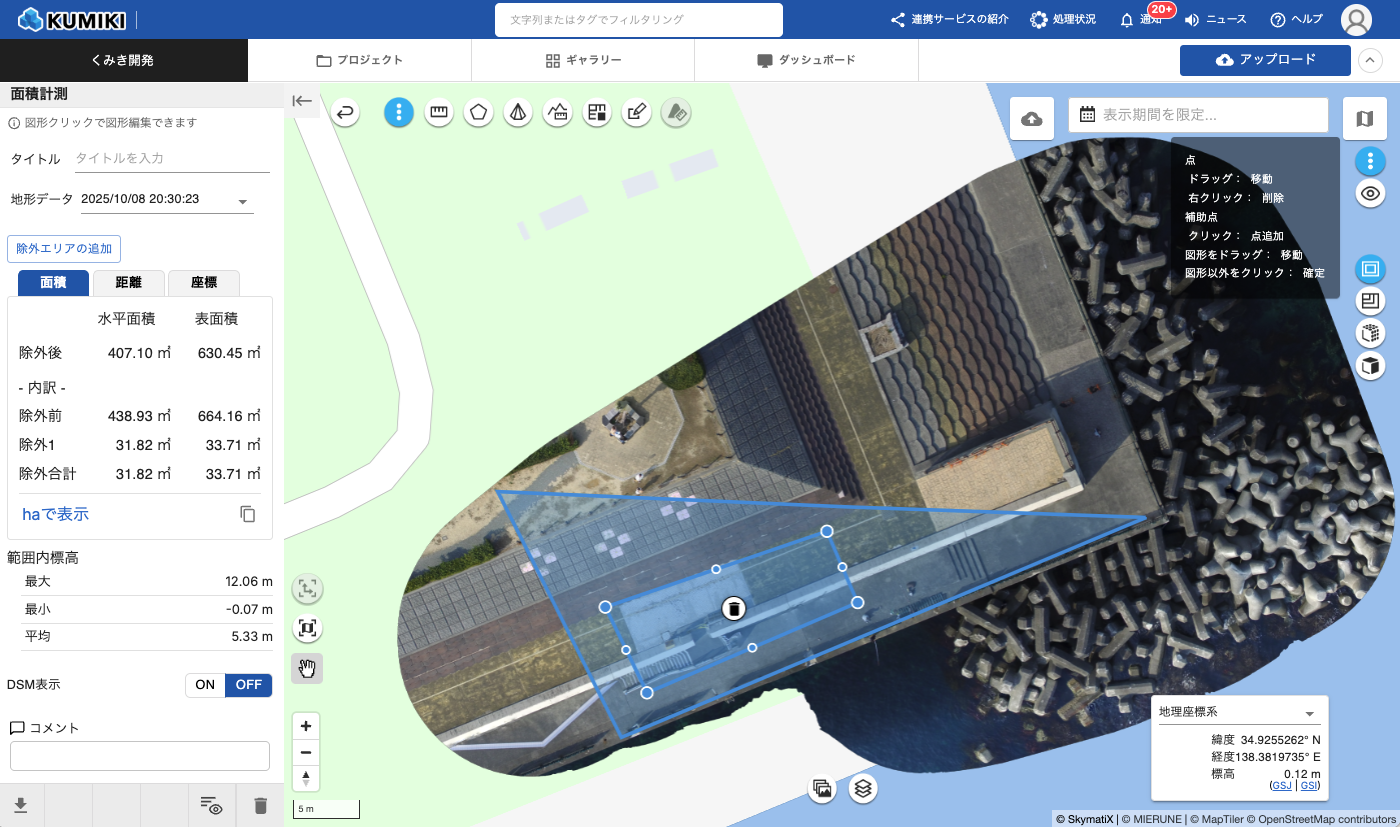Click the タイトル input field
1400x827 pixels.
(172, 159)
